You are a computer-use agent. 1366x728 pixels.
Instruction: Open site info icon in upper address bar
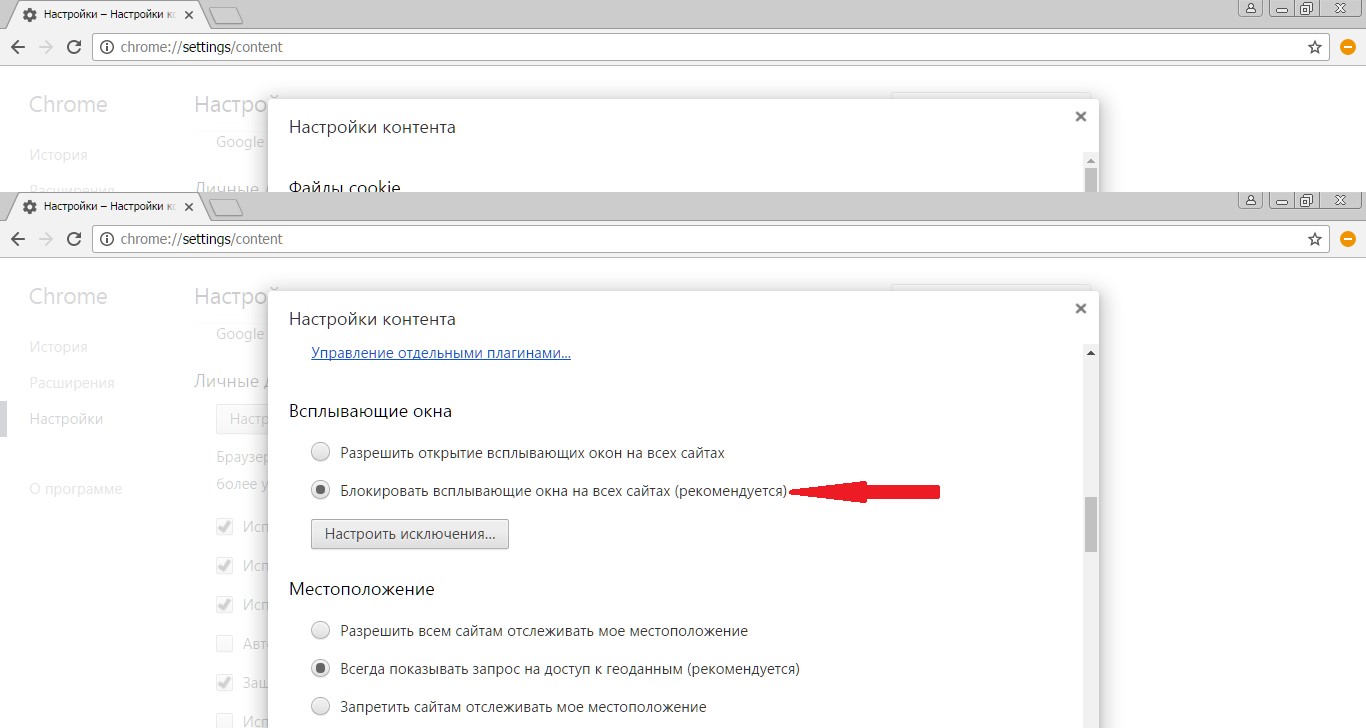pos(107,47)
